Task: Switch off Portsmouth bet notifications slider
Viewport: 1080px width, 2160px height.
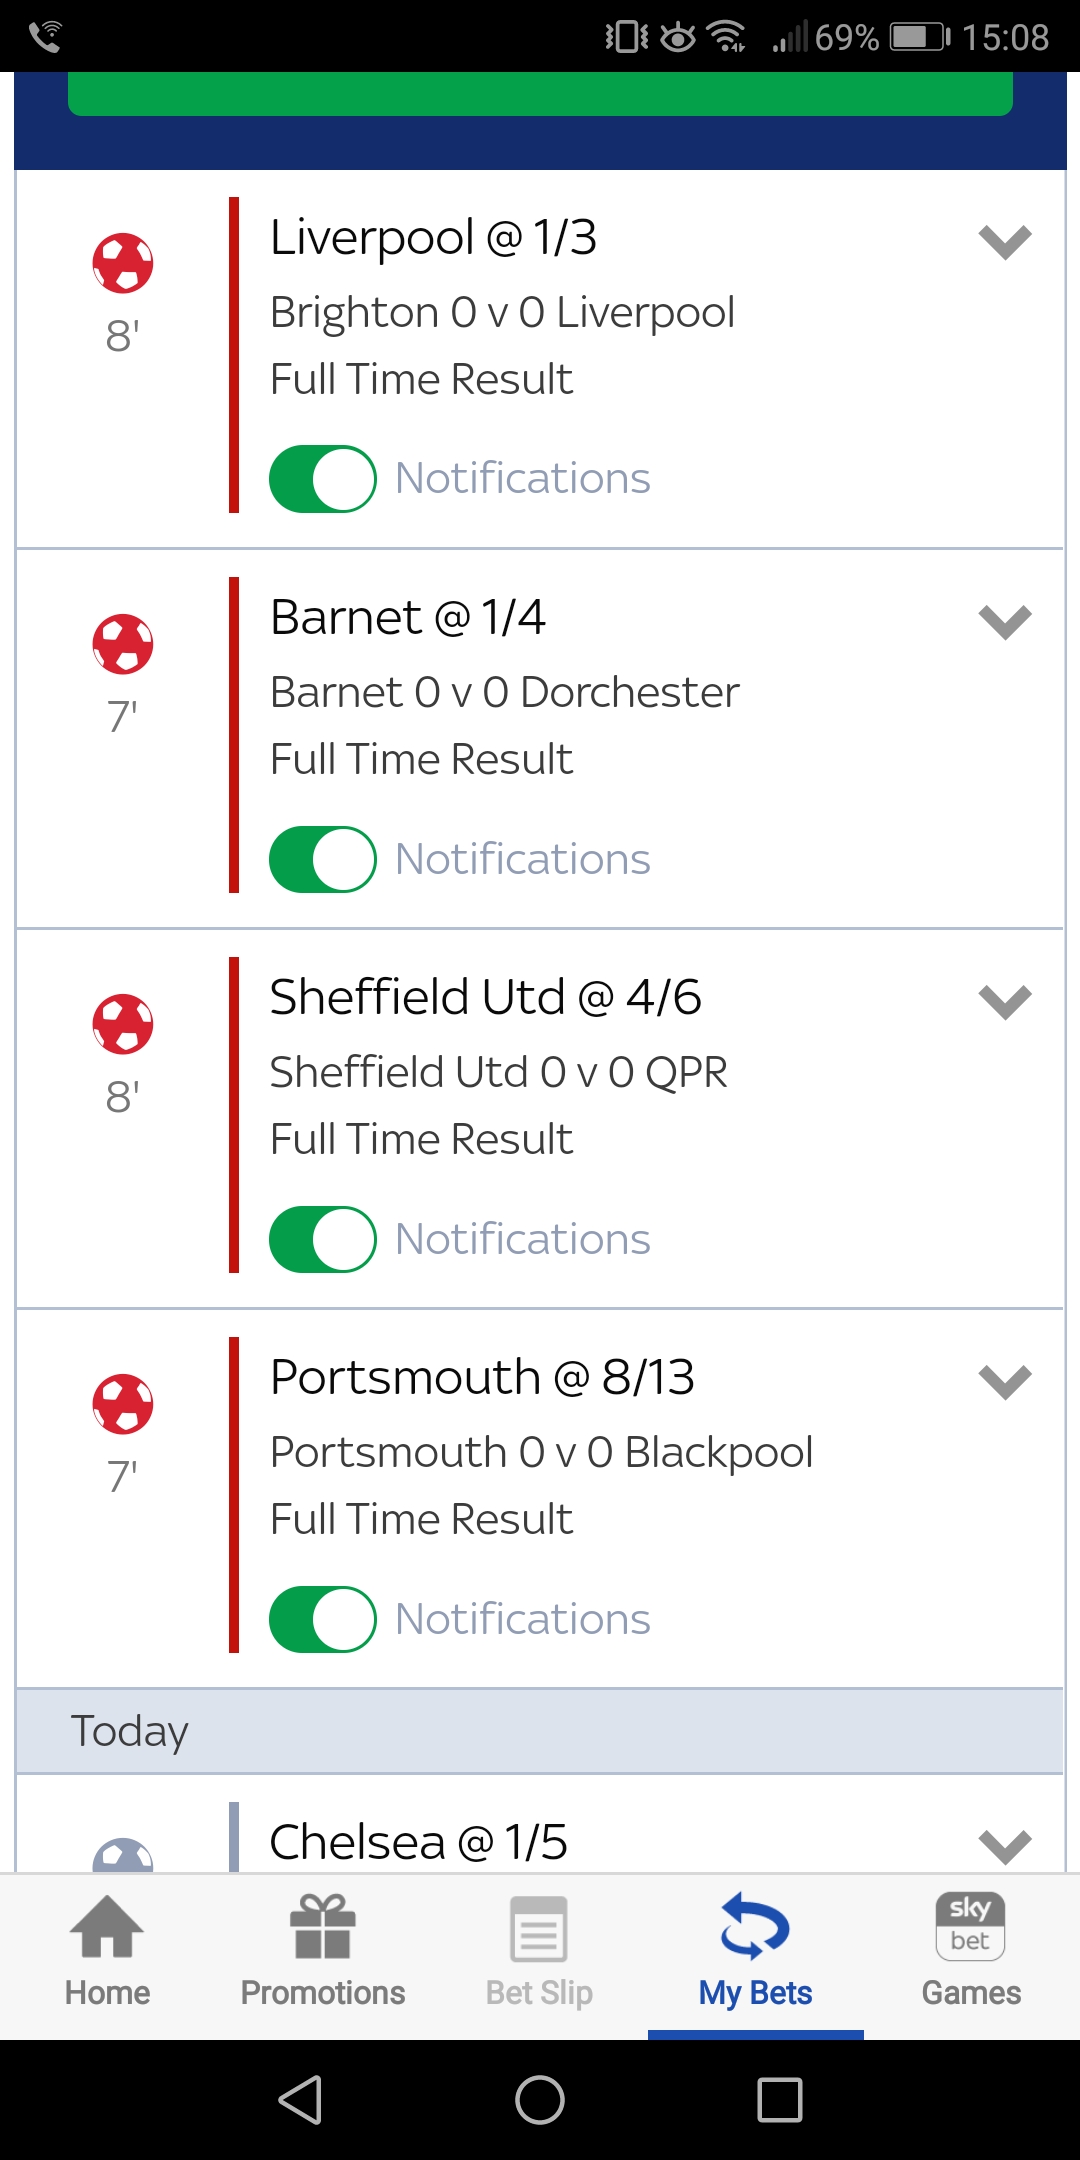Action: point(323,1619)
